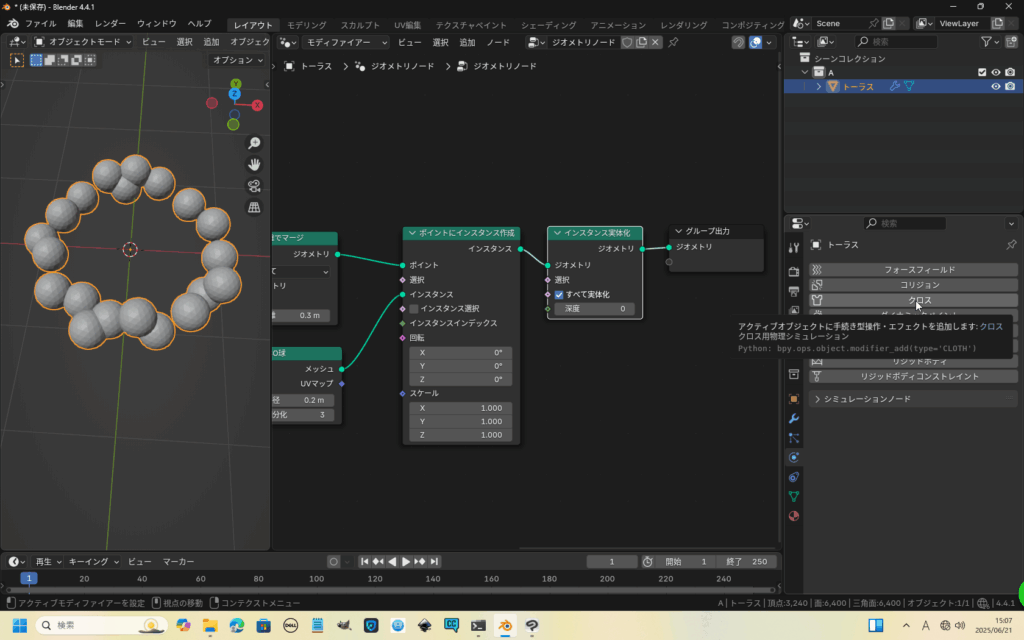Play the animation in reverse
Image resolution: width=1024 pixels, height=640 pixels.
point(392,562)
